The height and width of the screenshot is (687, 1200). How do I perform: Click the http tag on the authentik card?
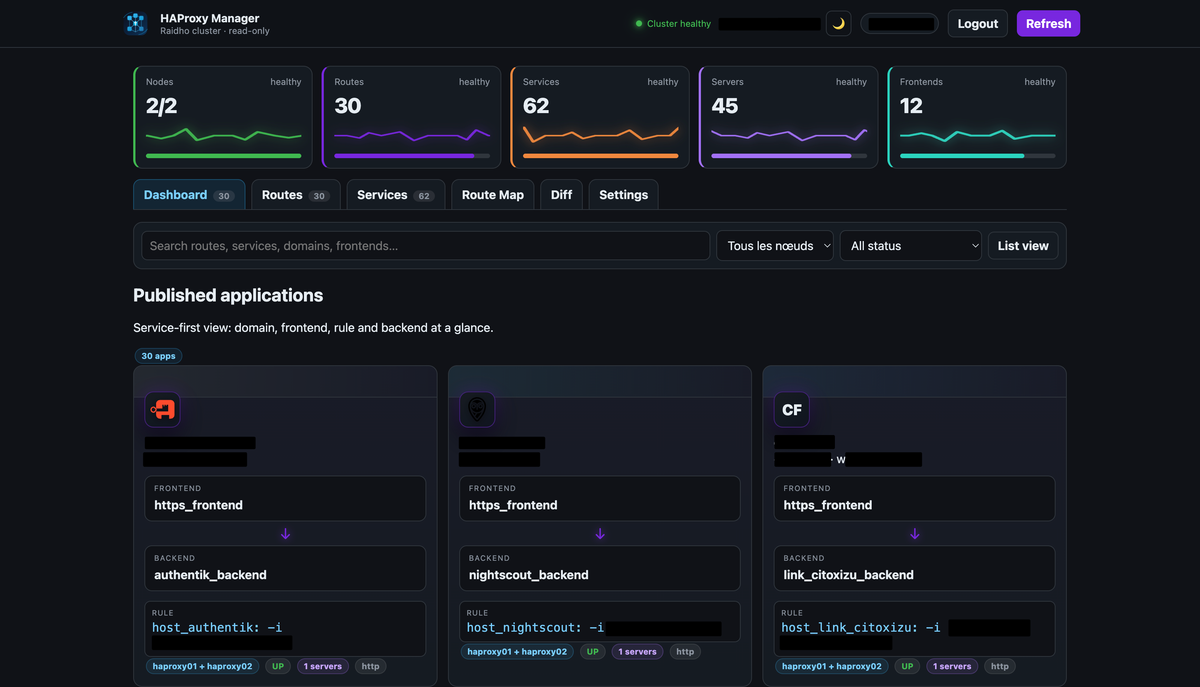[370, 666]
